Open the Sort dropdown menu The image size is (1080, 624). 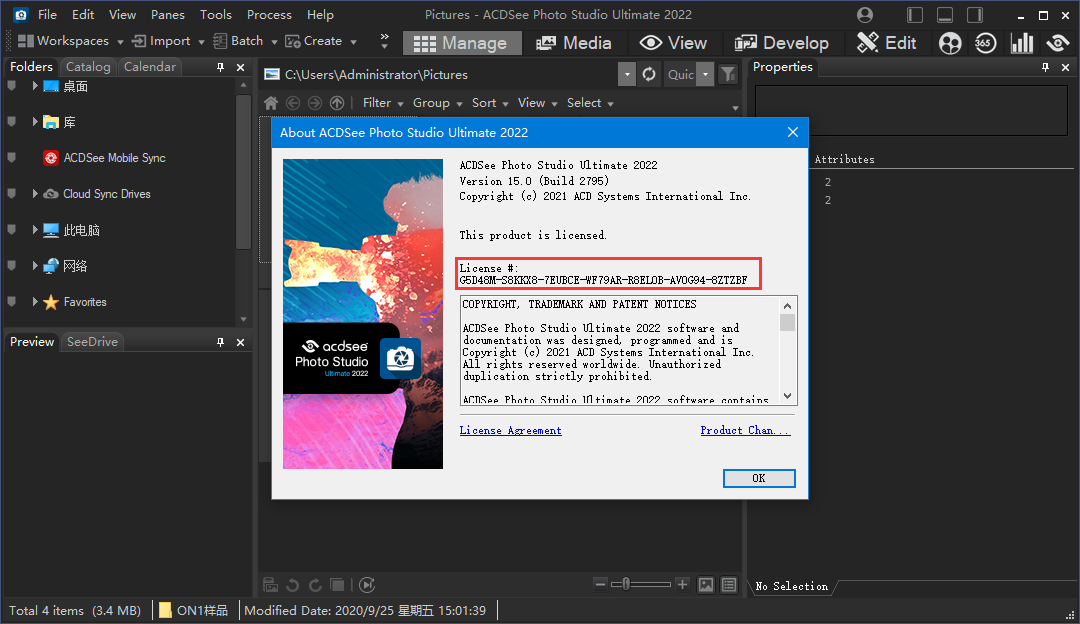[x=489, y=102]
